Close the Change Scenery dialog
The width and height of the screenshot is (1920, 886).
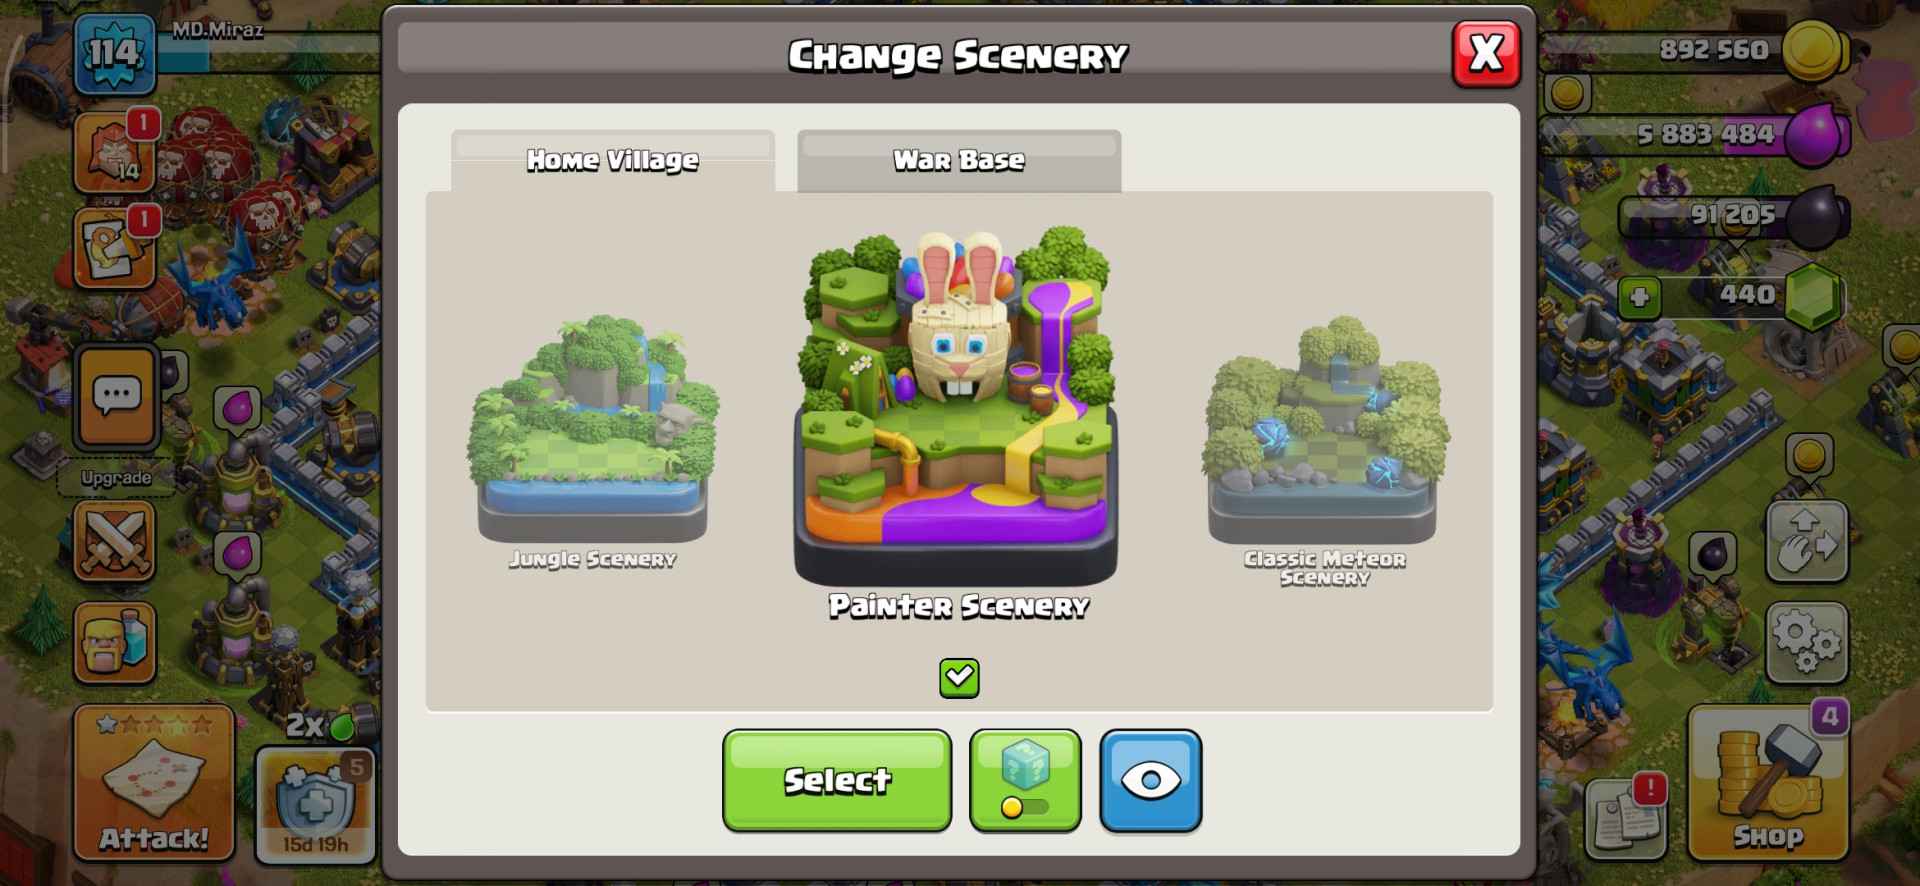[x=1486, y=53]
